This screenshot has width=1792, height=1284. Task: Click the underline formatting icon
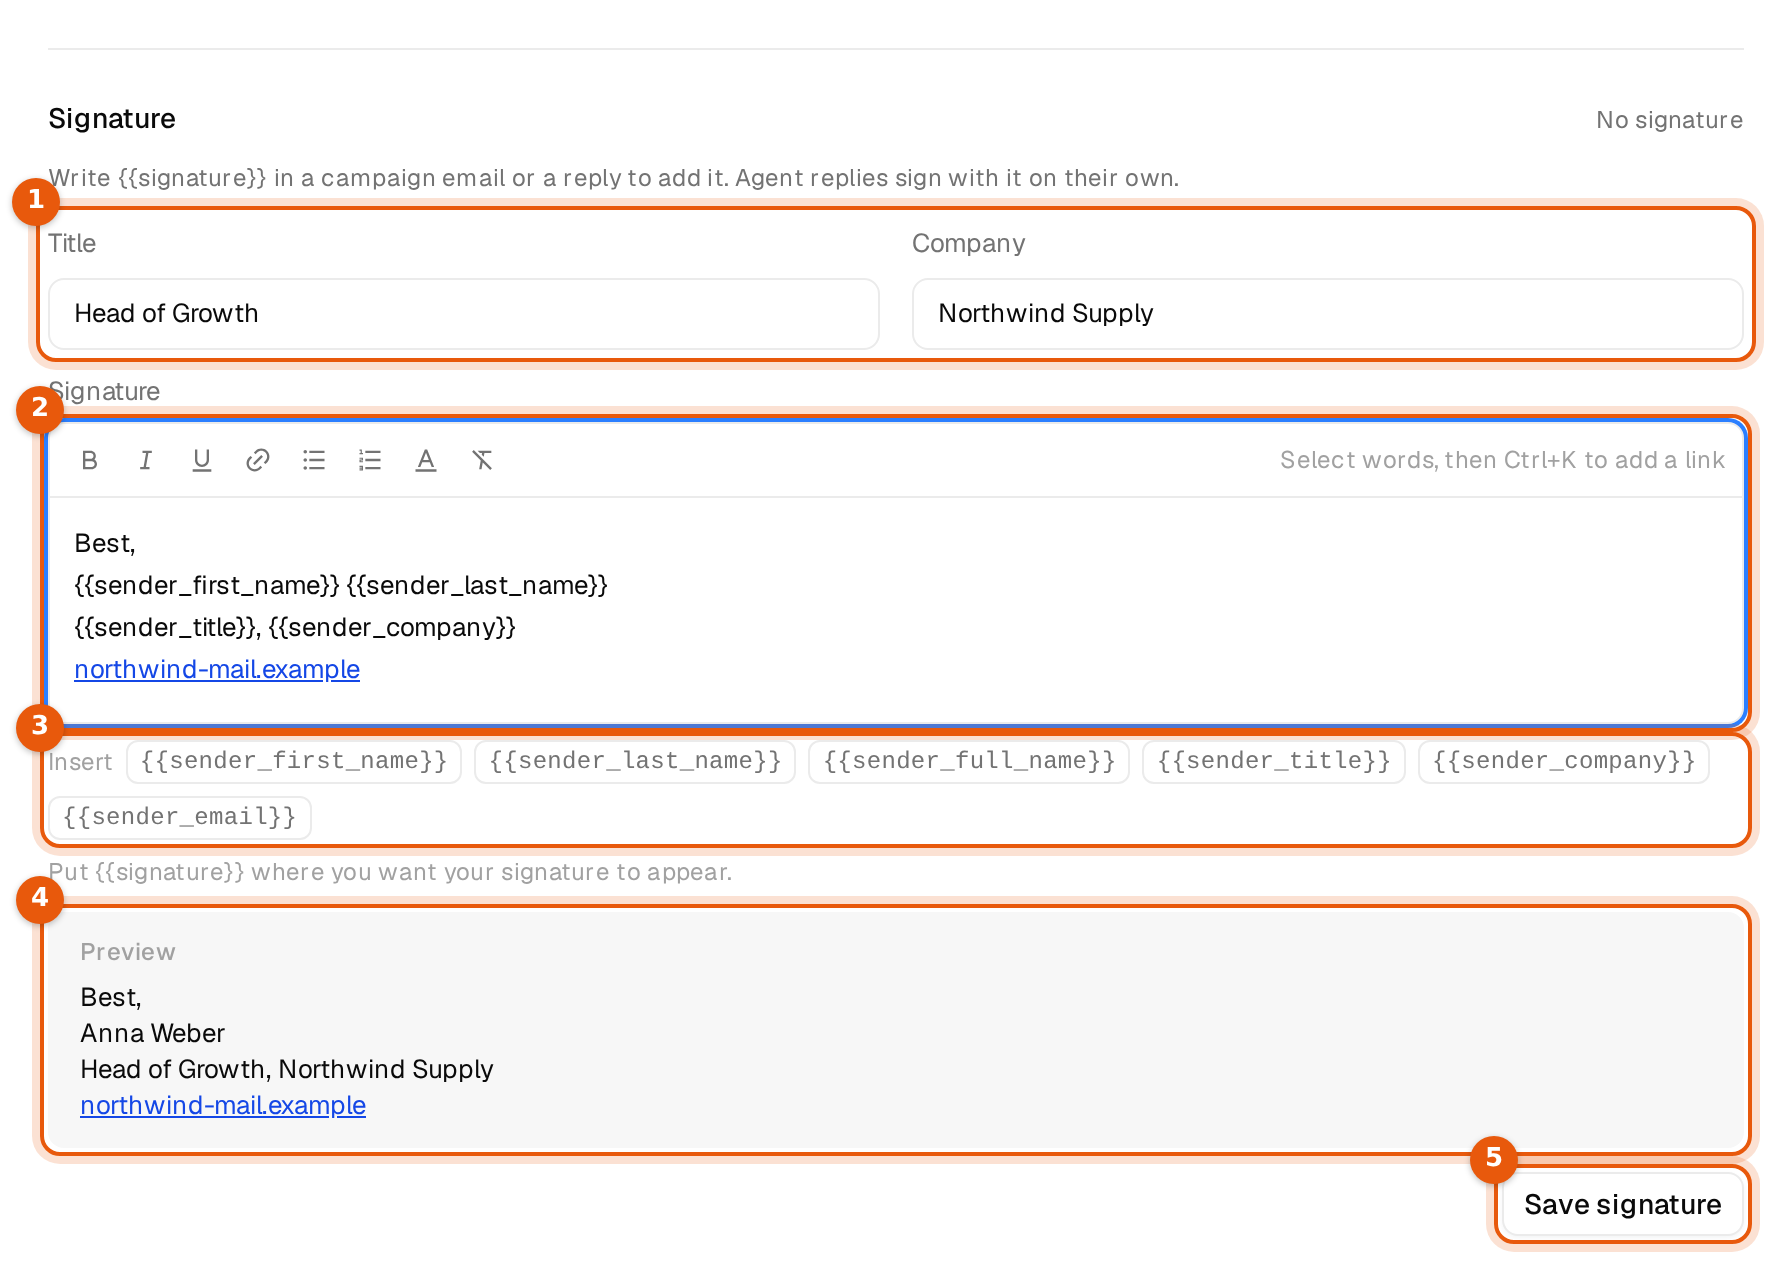coord(201,460)
